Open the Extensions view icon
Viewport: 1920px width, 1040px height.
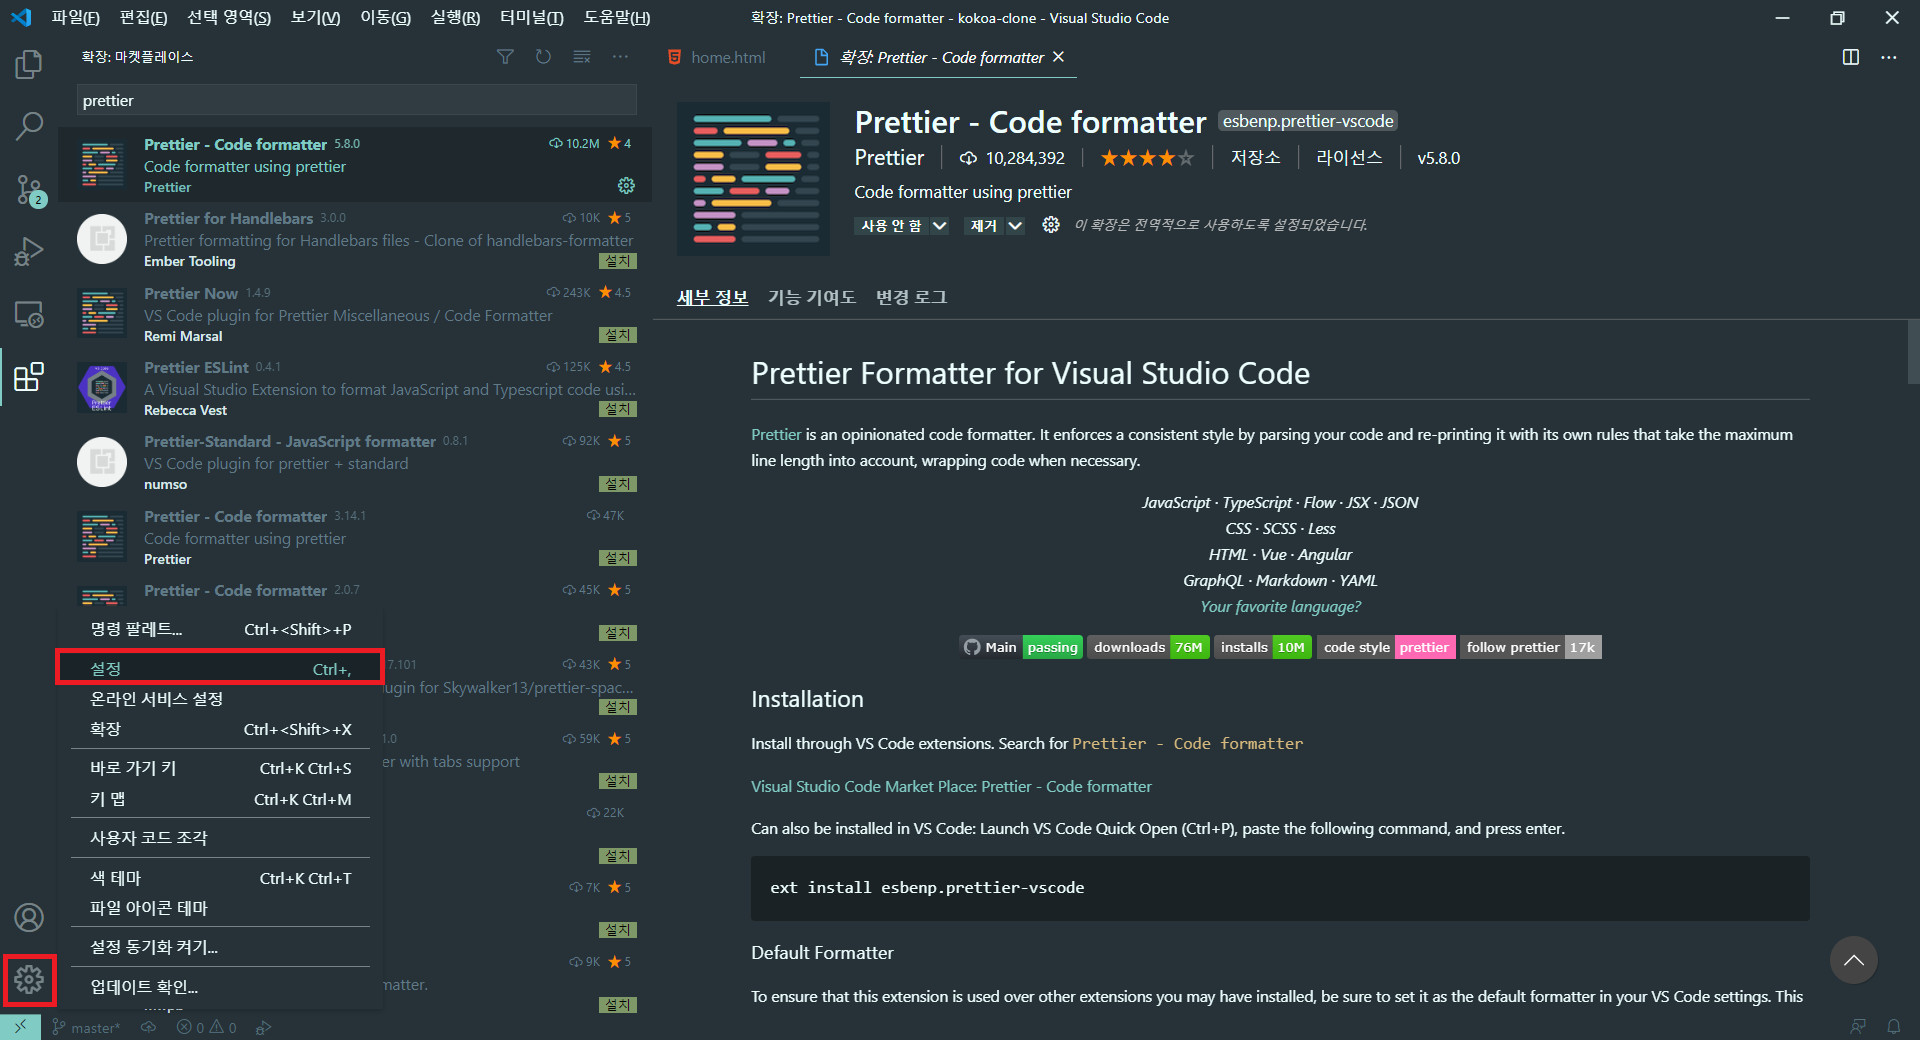pos(29,377)
